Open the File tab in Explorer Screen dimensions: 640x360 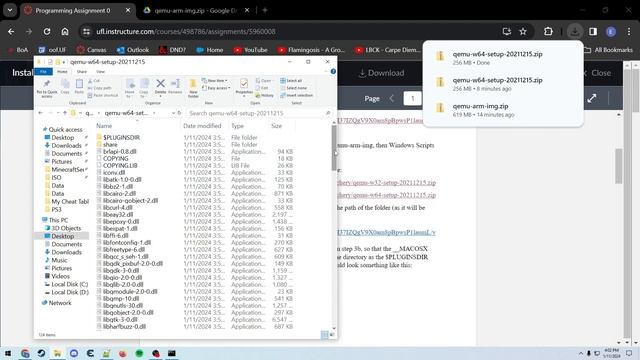(43, 71)
